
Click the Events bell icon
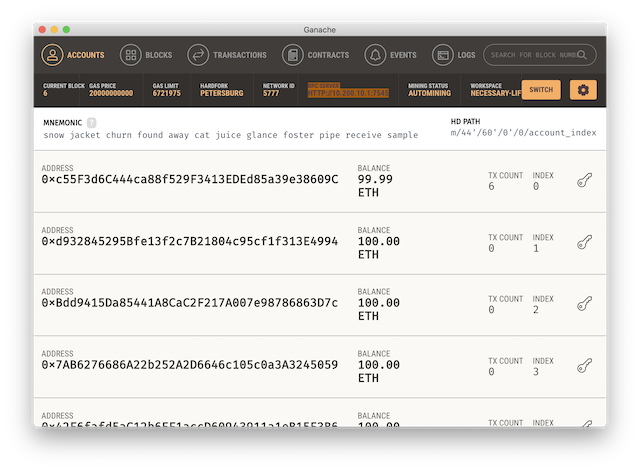tap(375, 55)
